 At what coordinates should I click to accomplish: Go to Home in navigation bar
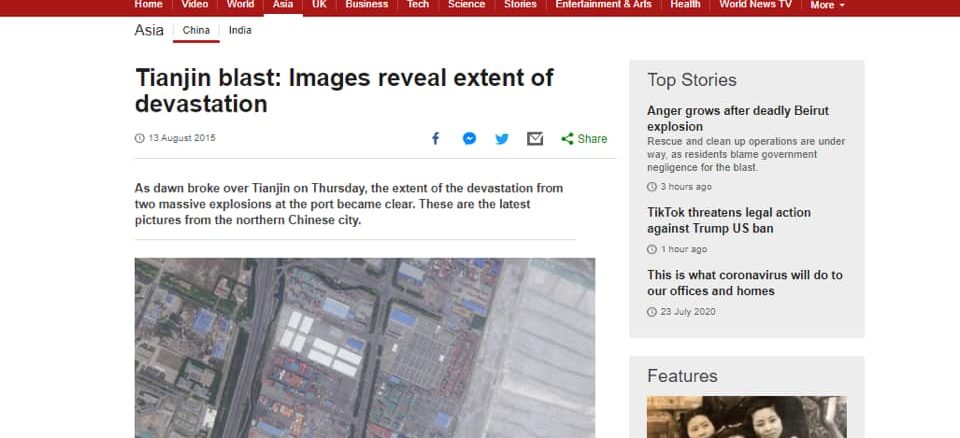tap(148, 4)
